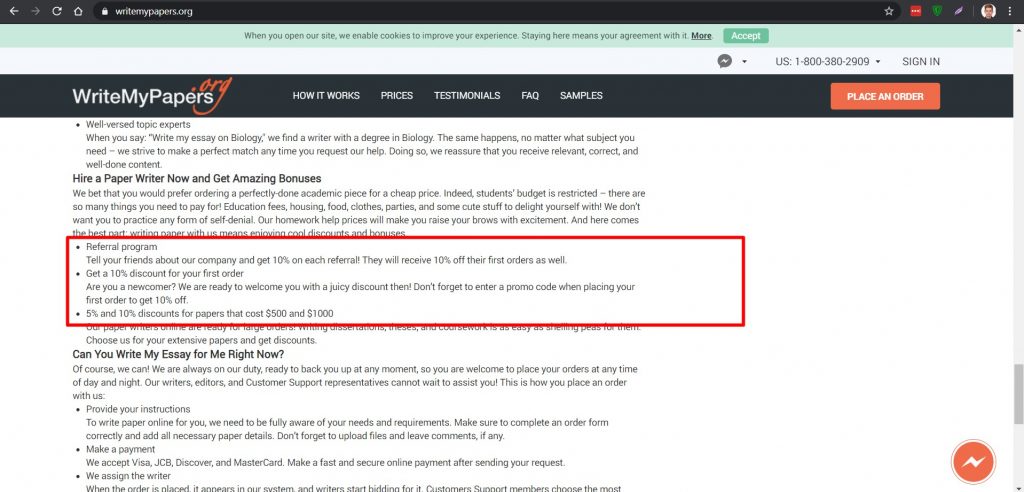
Task: Open the floating Messenger chat button
Action: pos(973,462)
